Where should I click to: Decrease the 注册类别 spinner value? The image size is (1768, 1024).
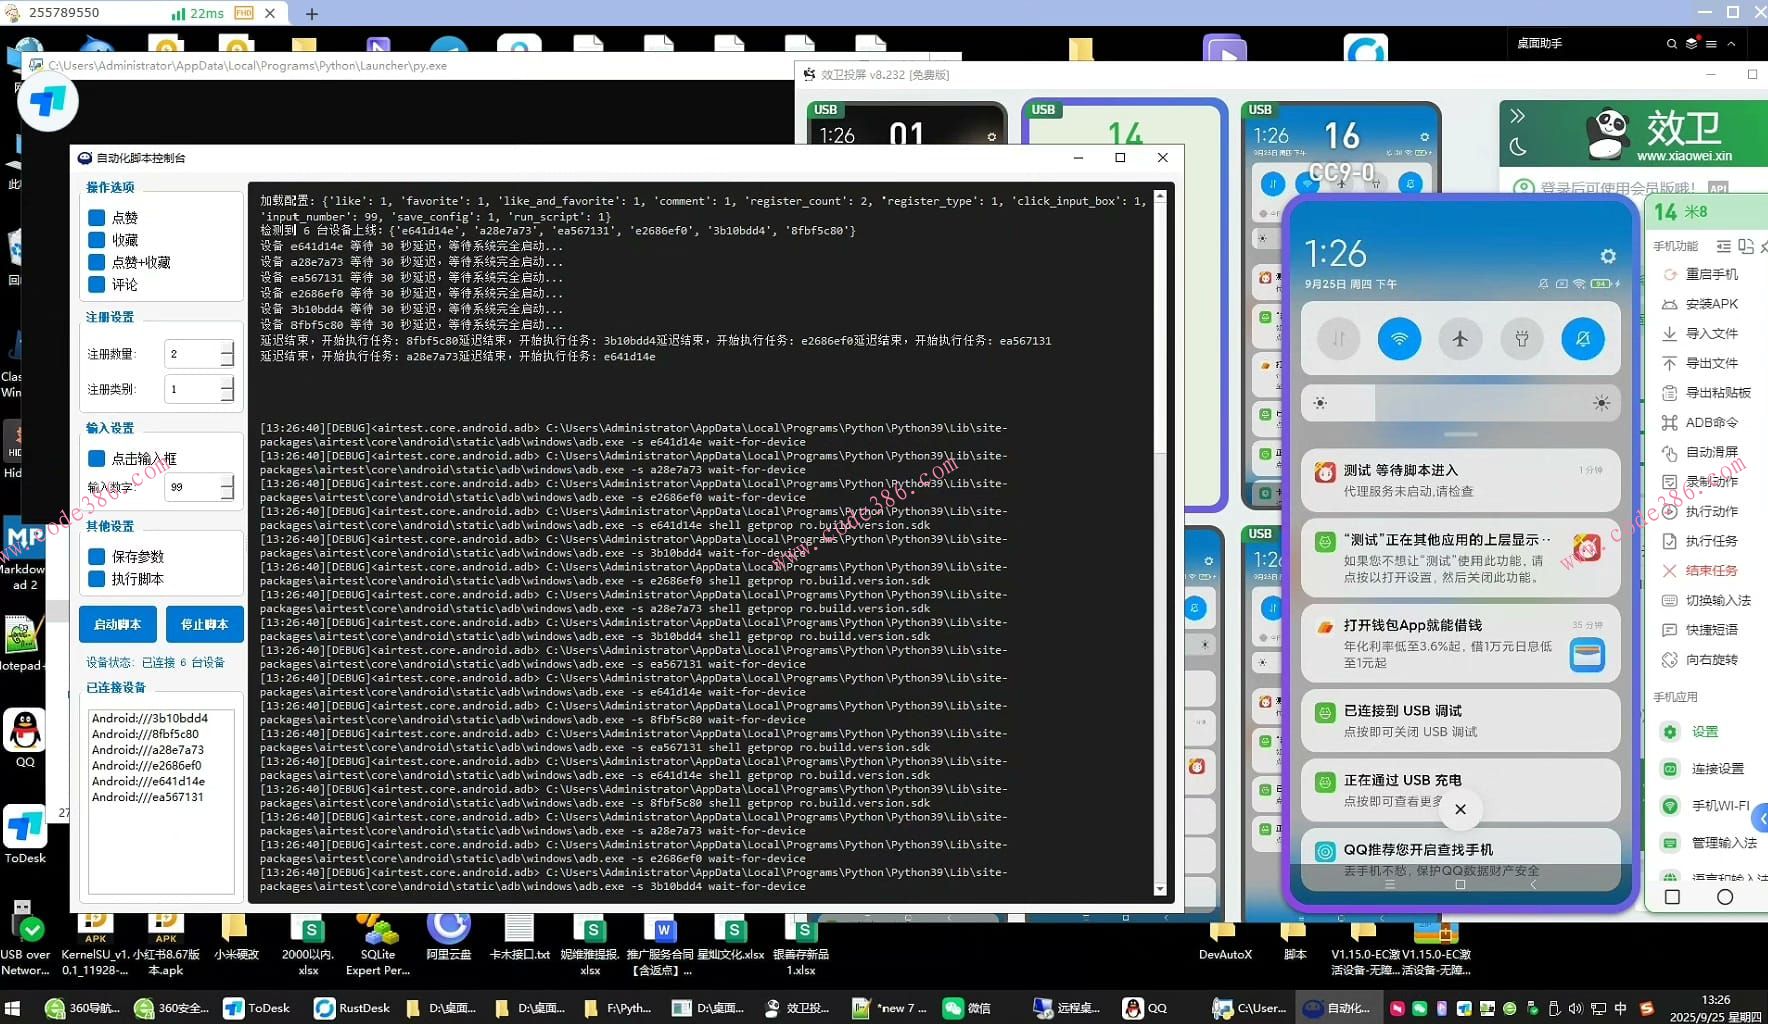pos(227,396)
